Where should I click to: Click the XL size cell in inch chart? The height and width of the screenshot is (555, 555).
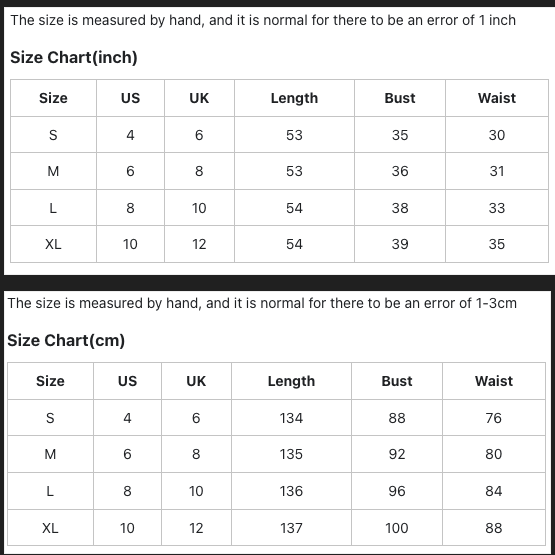pos(53,244)
